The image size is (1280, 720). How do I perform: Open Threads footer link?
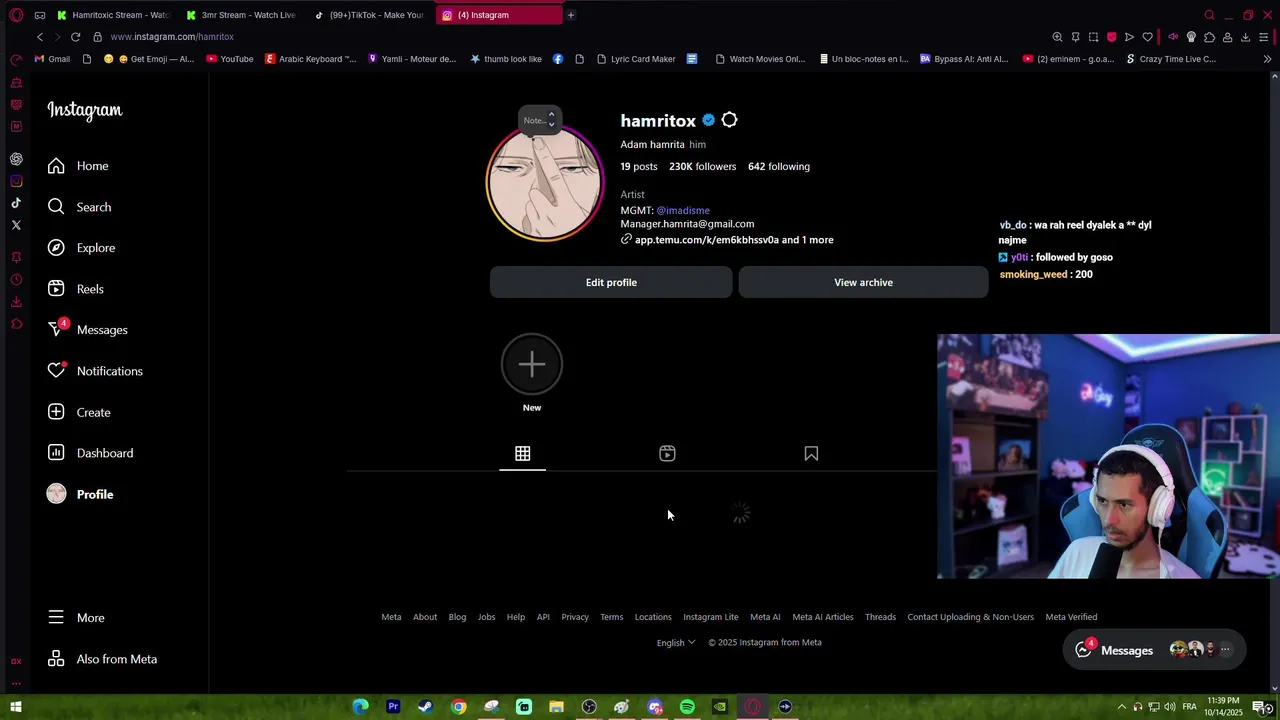tap(880, 617)
